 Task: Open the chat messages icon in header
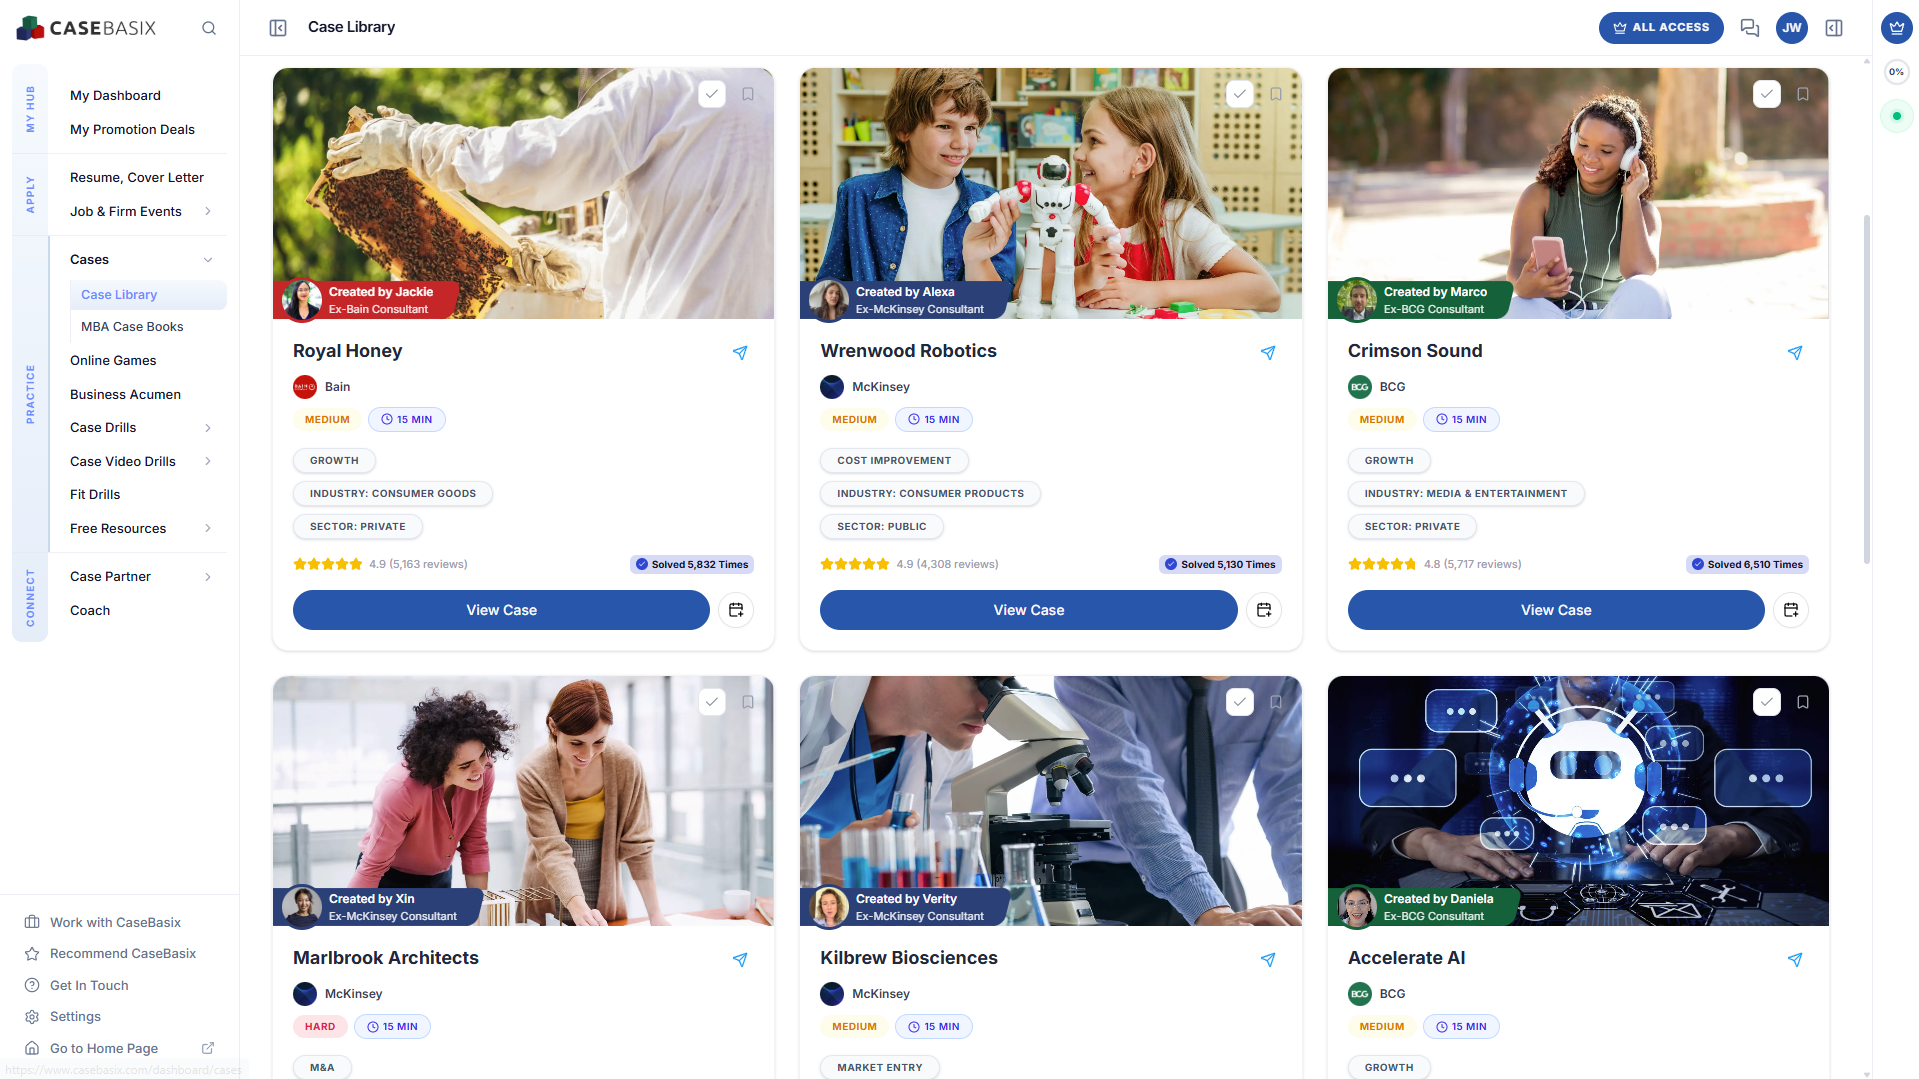[1750, 28]
